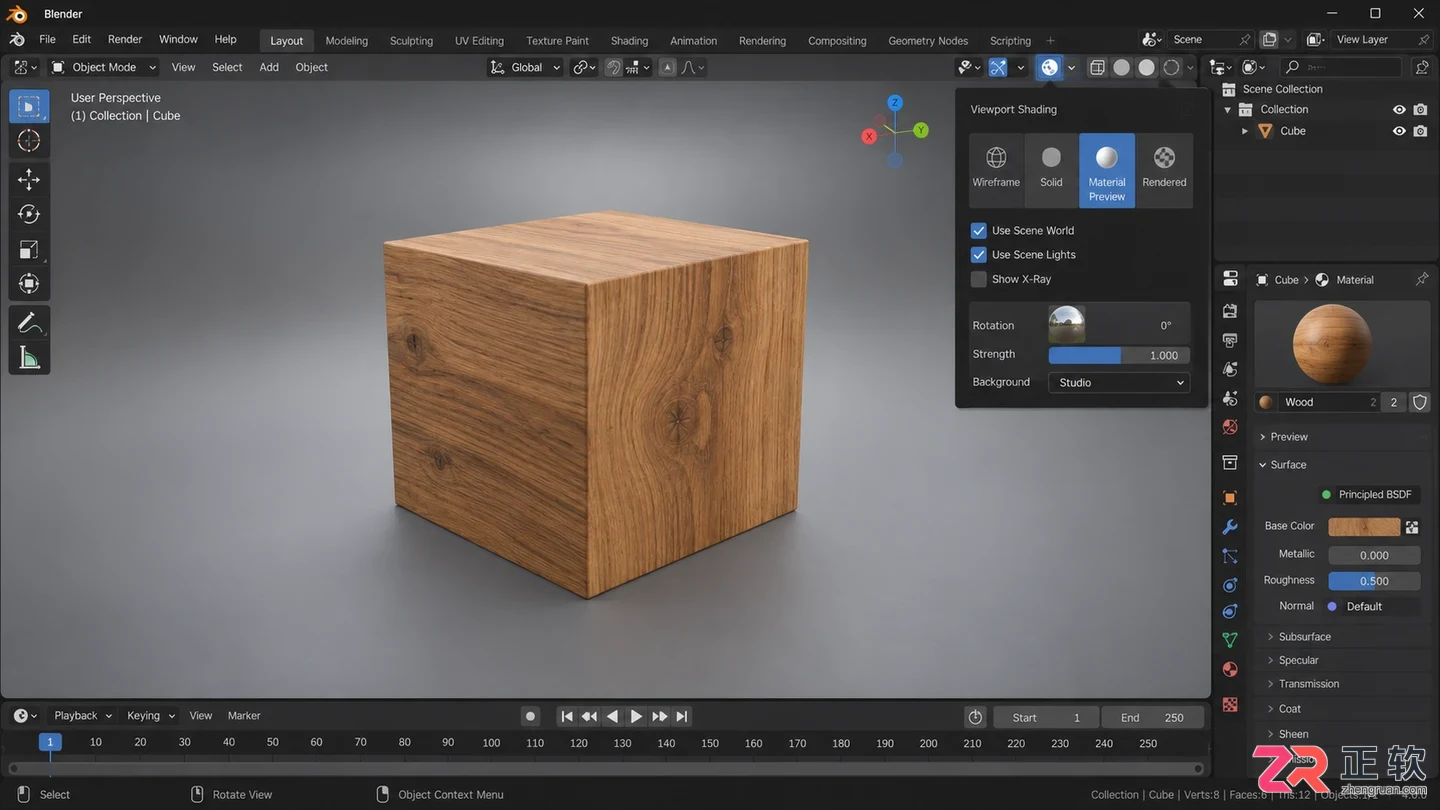Open the Object Mode dropdown

point(104,67)
